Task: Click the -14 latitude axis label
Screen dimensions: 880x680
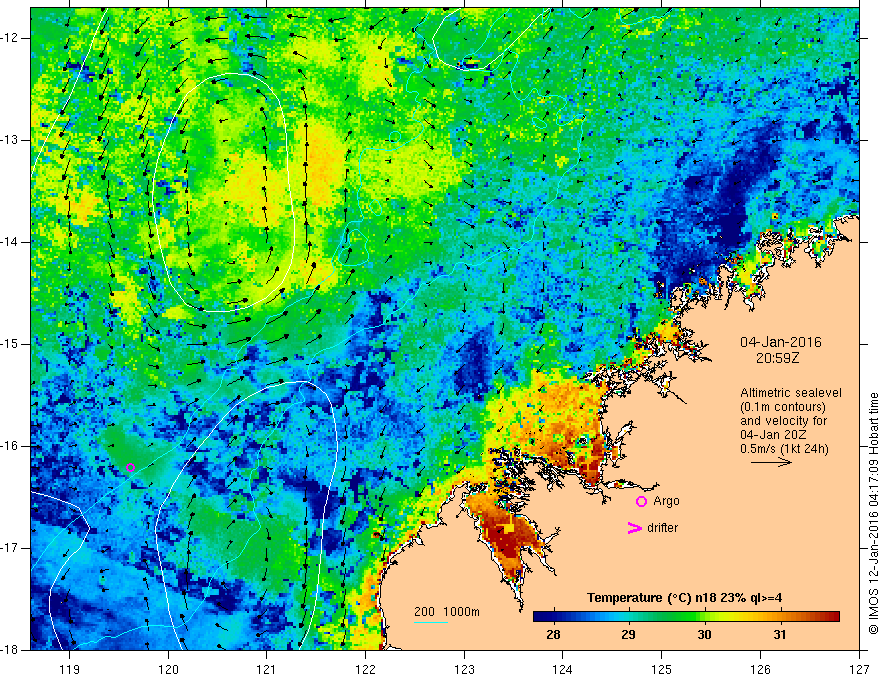Action: (10, 242)
